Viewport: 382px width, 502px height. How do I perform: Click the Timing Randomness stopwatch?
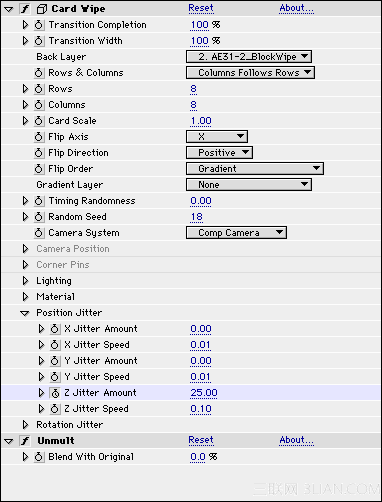39,201
